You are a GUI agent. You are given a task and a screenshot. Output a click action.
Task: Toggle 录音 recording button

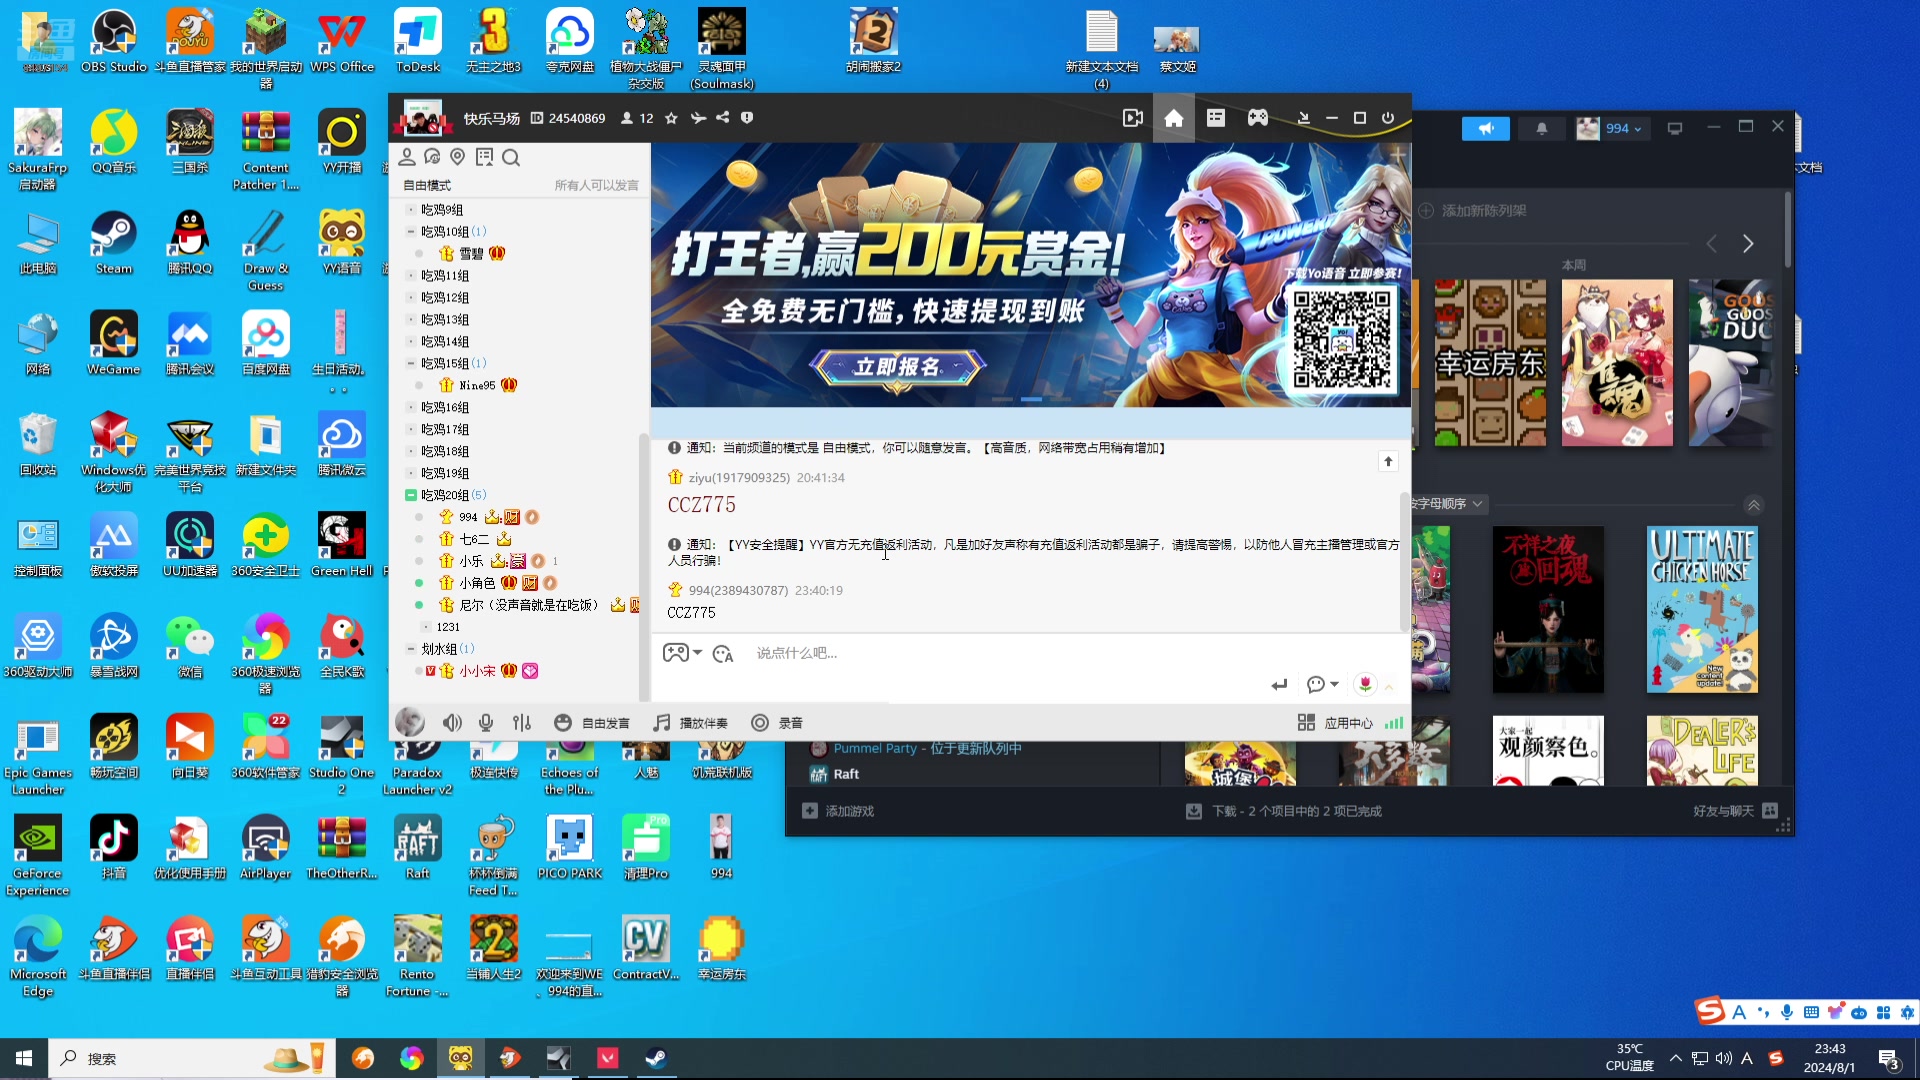coord(777,722)
